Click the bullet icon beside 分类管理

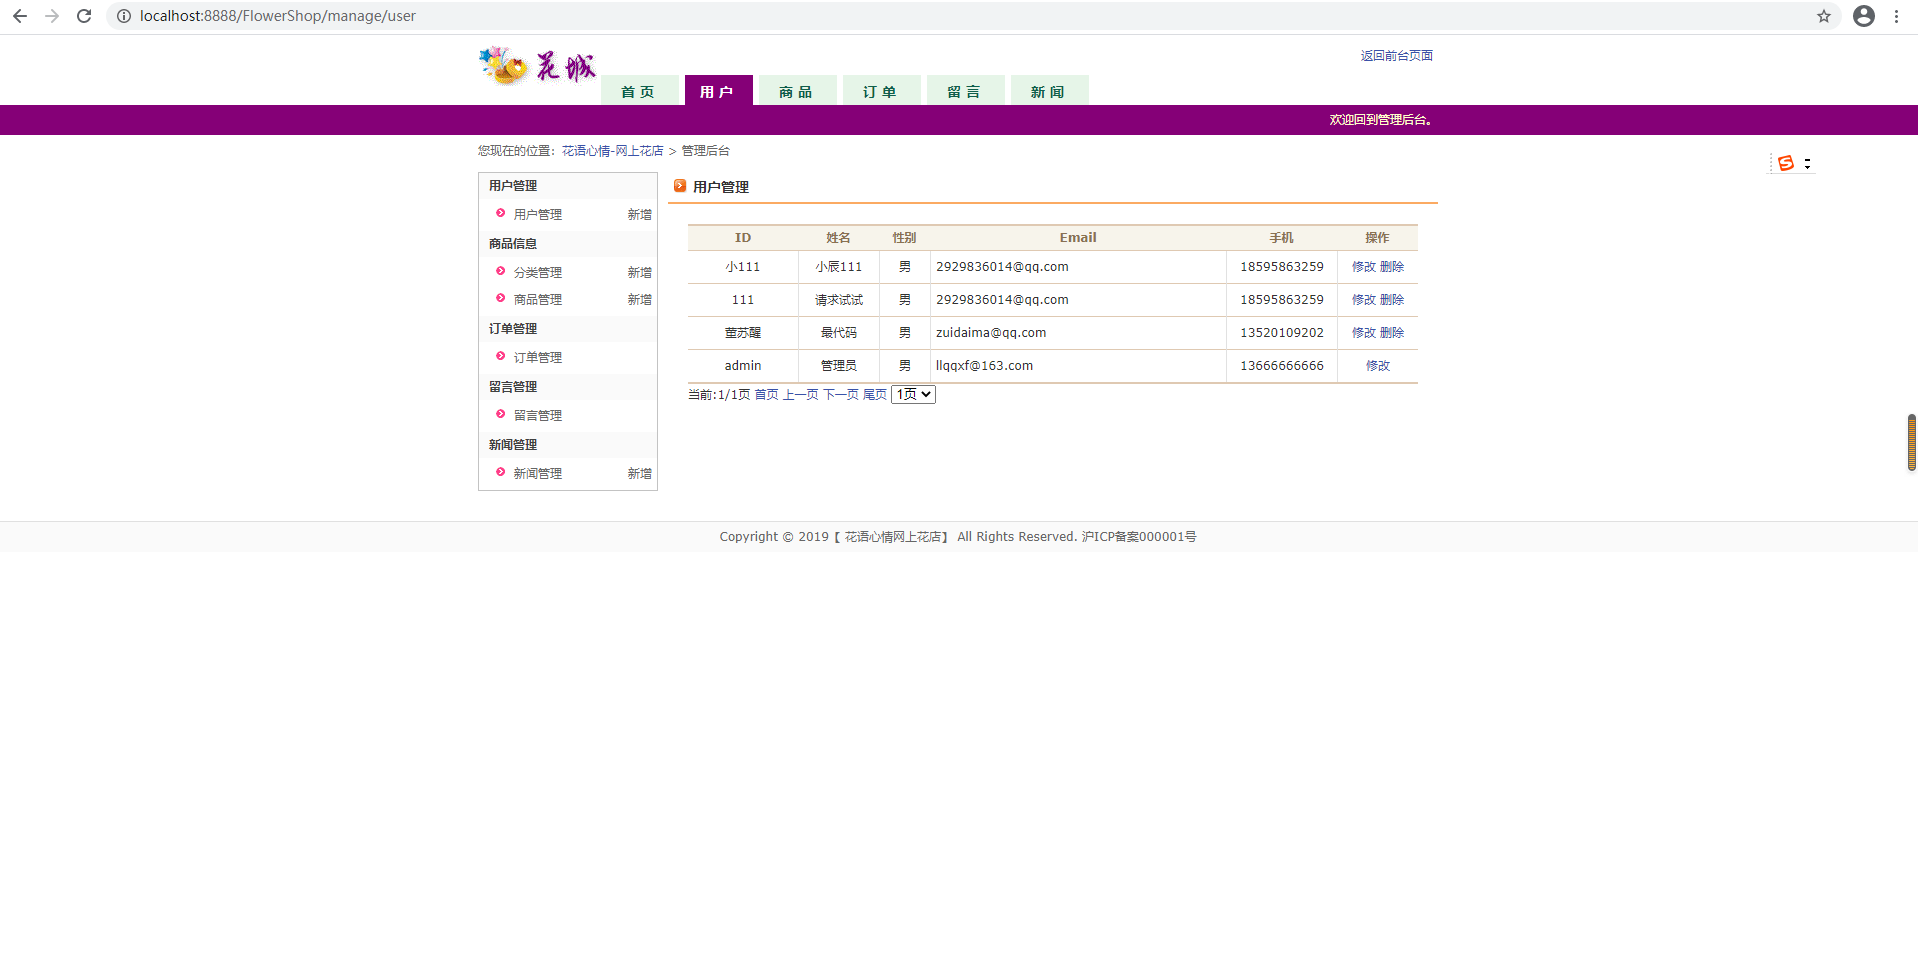click(501, 271)
